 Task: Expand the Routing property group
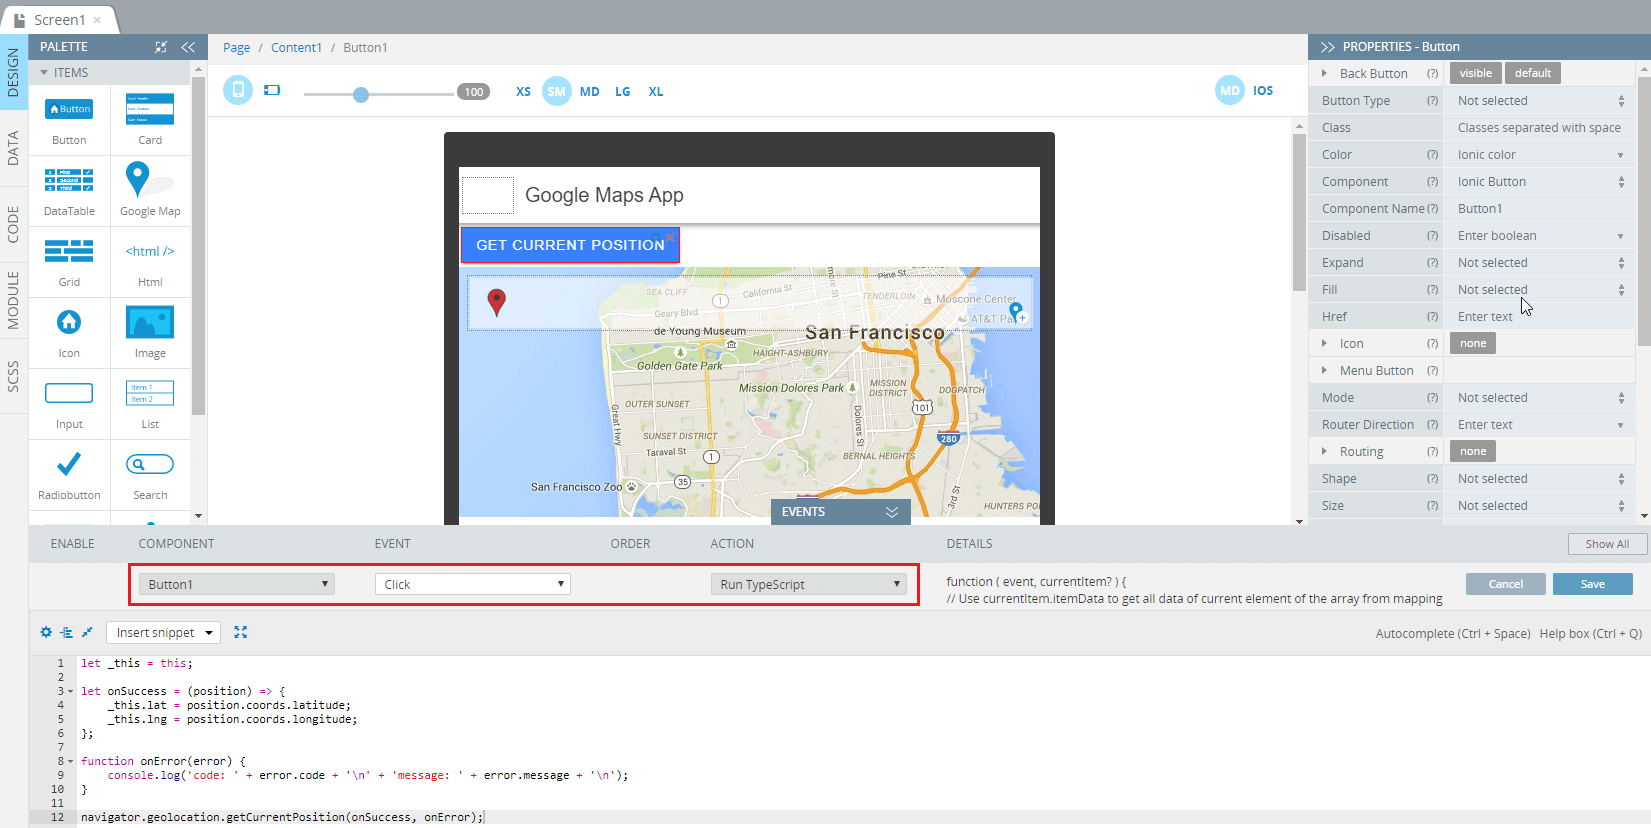1324,451
